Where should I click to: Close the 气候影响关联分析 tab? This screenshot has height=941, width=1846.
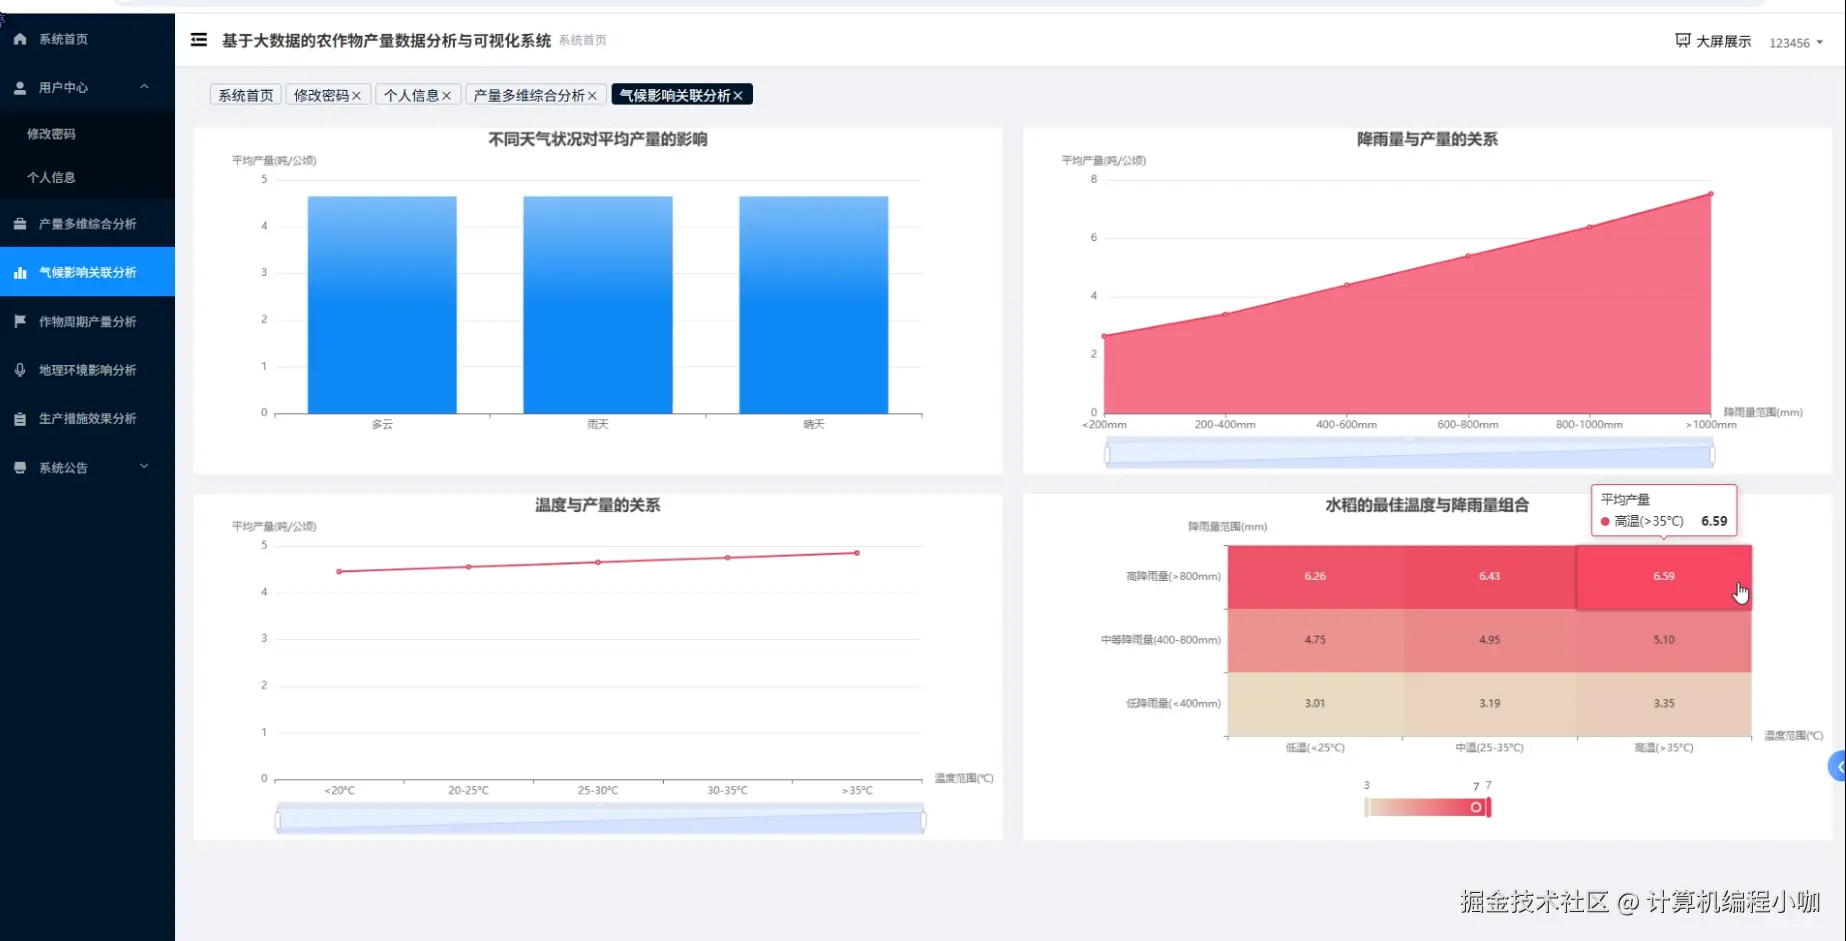click(x=738, y=96)
